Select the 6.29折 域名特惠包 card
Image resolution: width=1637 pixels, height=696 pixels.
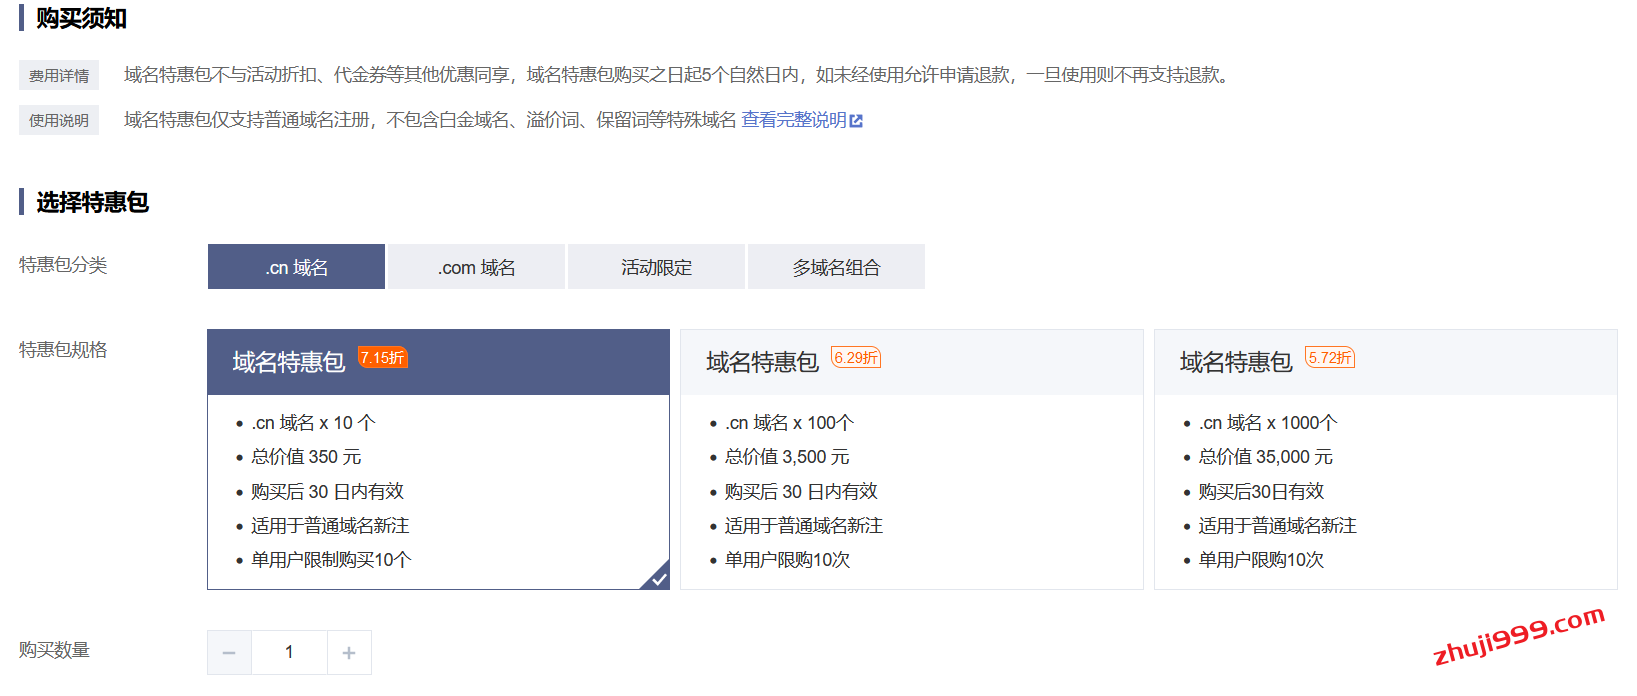(912, 459)
